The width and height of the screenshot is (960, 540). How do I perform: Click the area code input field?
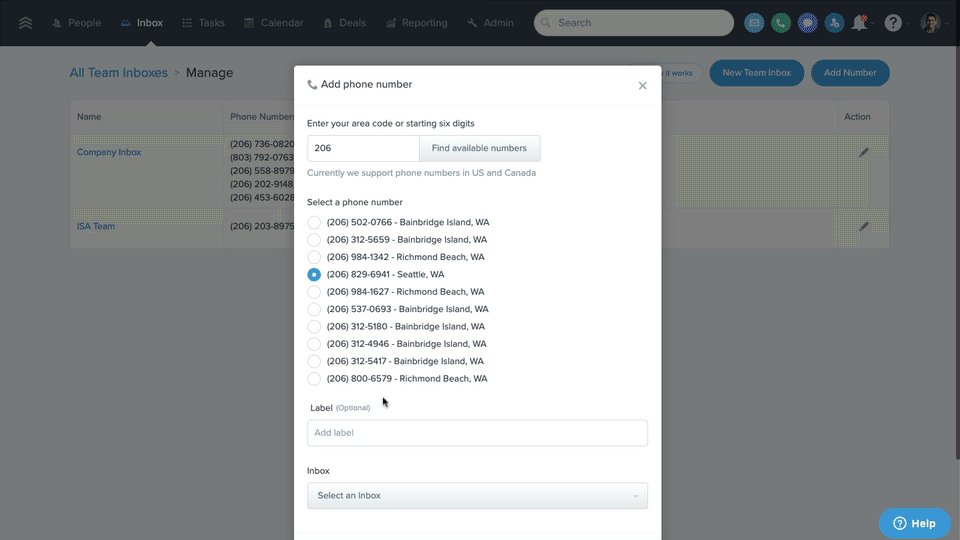point(363,148)
